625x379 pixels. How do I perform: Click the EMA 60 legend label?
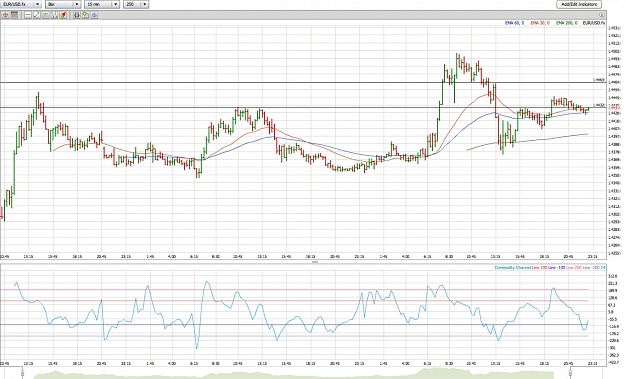pos(514,23)
